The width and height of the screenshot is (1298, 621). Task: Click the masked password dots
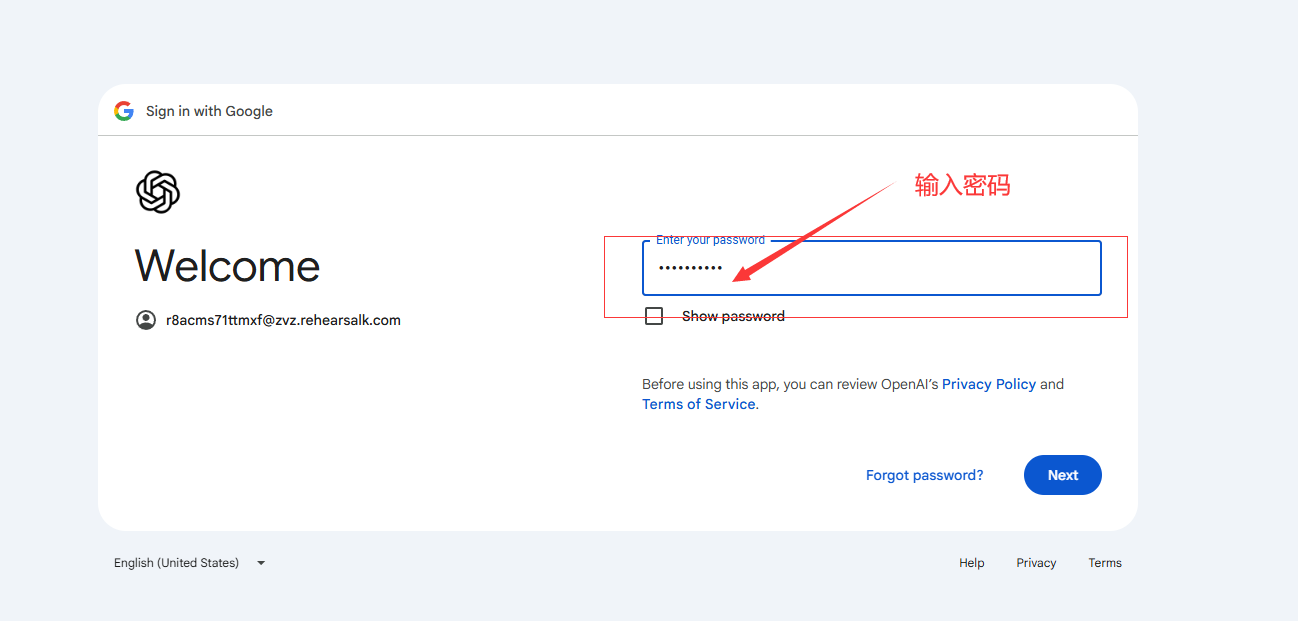pyautogui.click(x=690, y=268)
